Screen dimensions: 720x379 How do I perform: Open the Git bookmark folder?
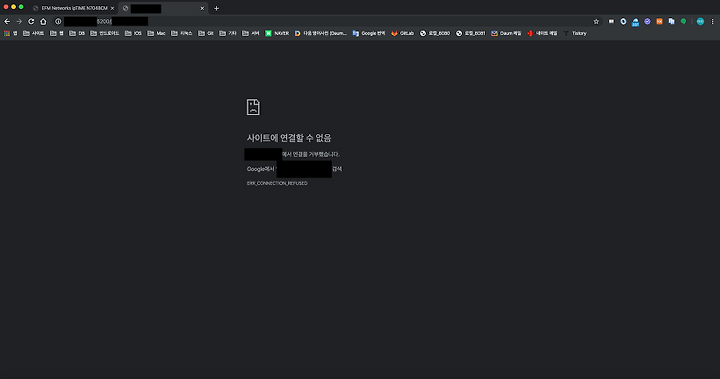[206, 33]
